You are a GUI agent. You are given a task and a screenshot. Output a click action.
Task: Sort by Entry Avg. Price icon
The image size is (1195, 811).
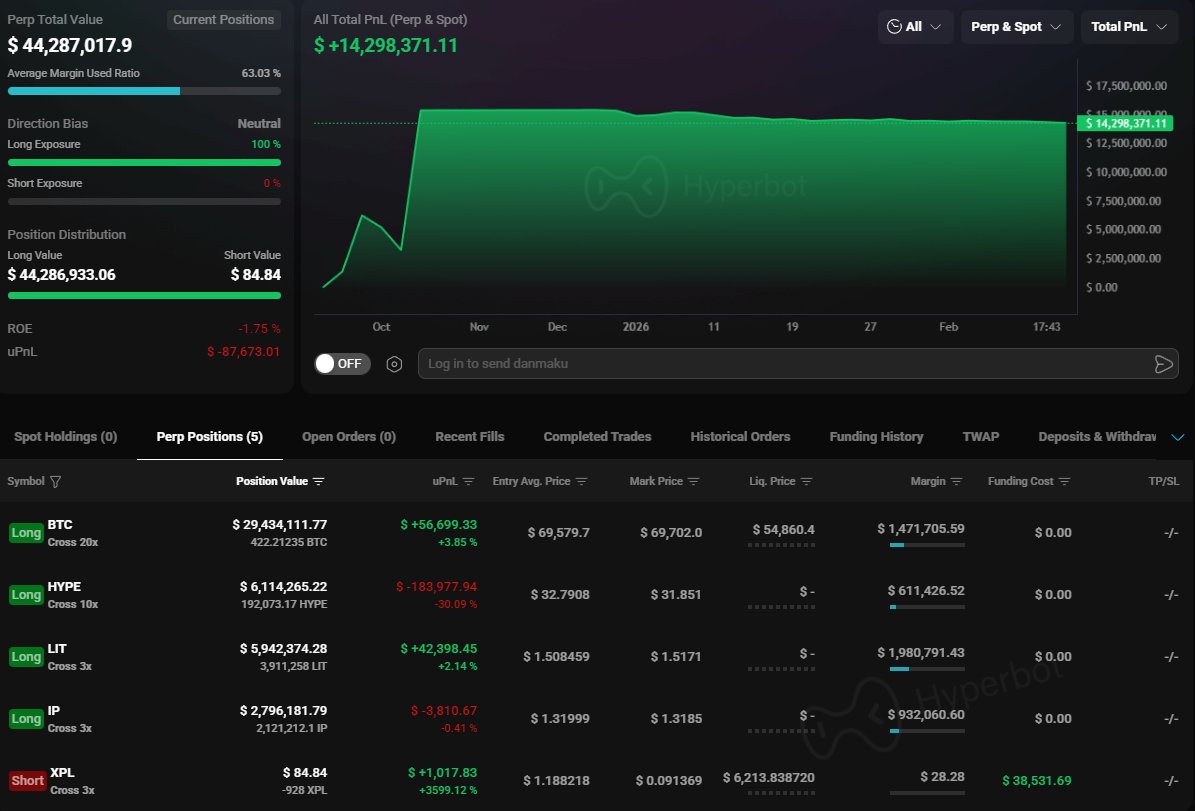pos(581,482)
